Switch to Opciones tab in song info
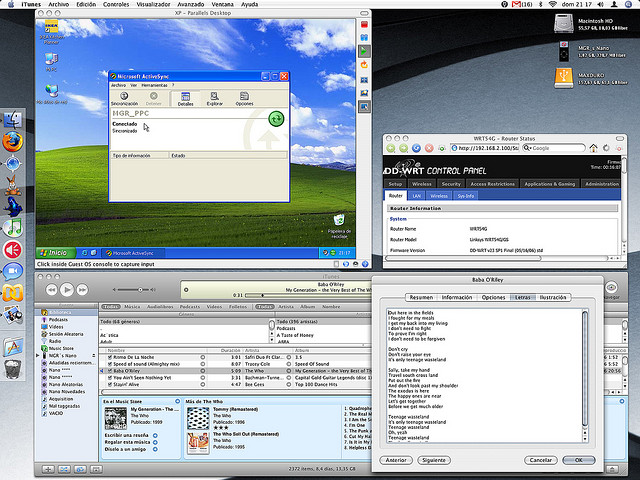The height and width of the screenshot is (480, 640). point(493,298)
